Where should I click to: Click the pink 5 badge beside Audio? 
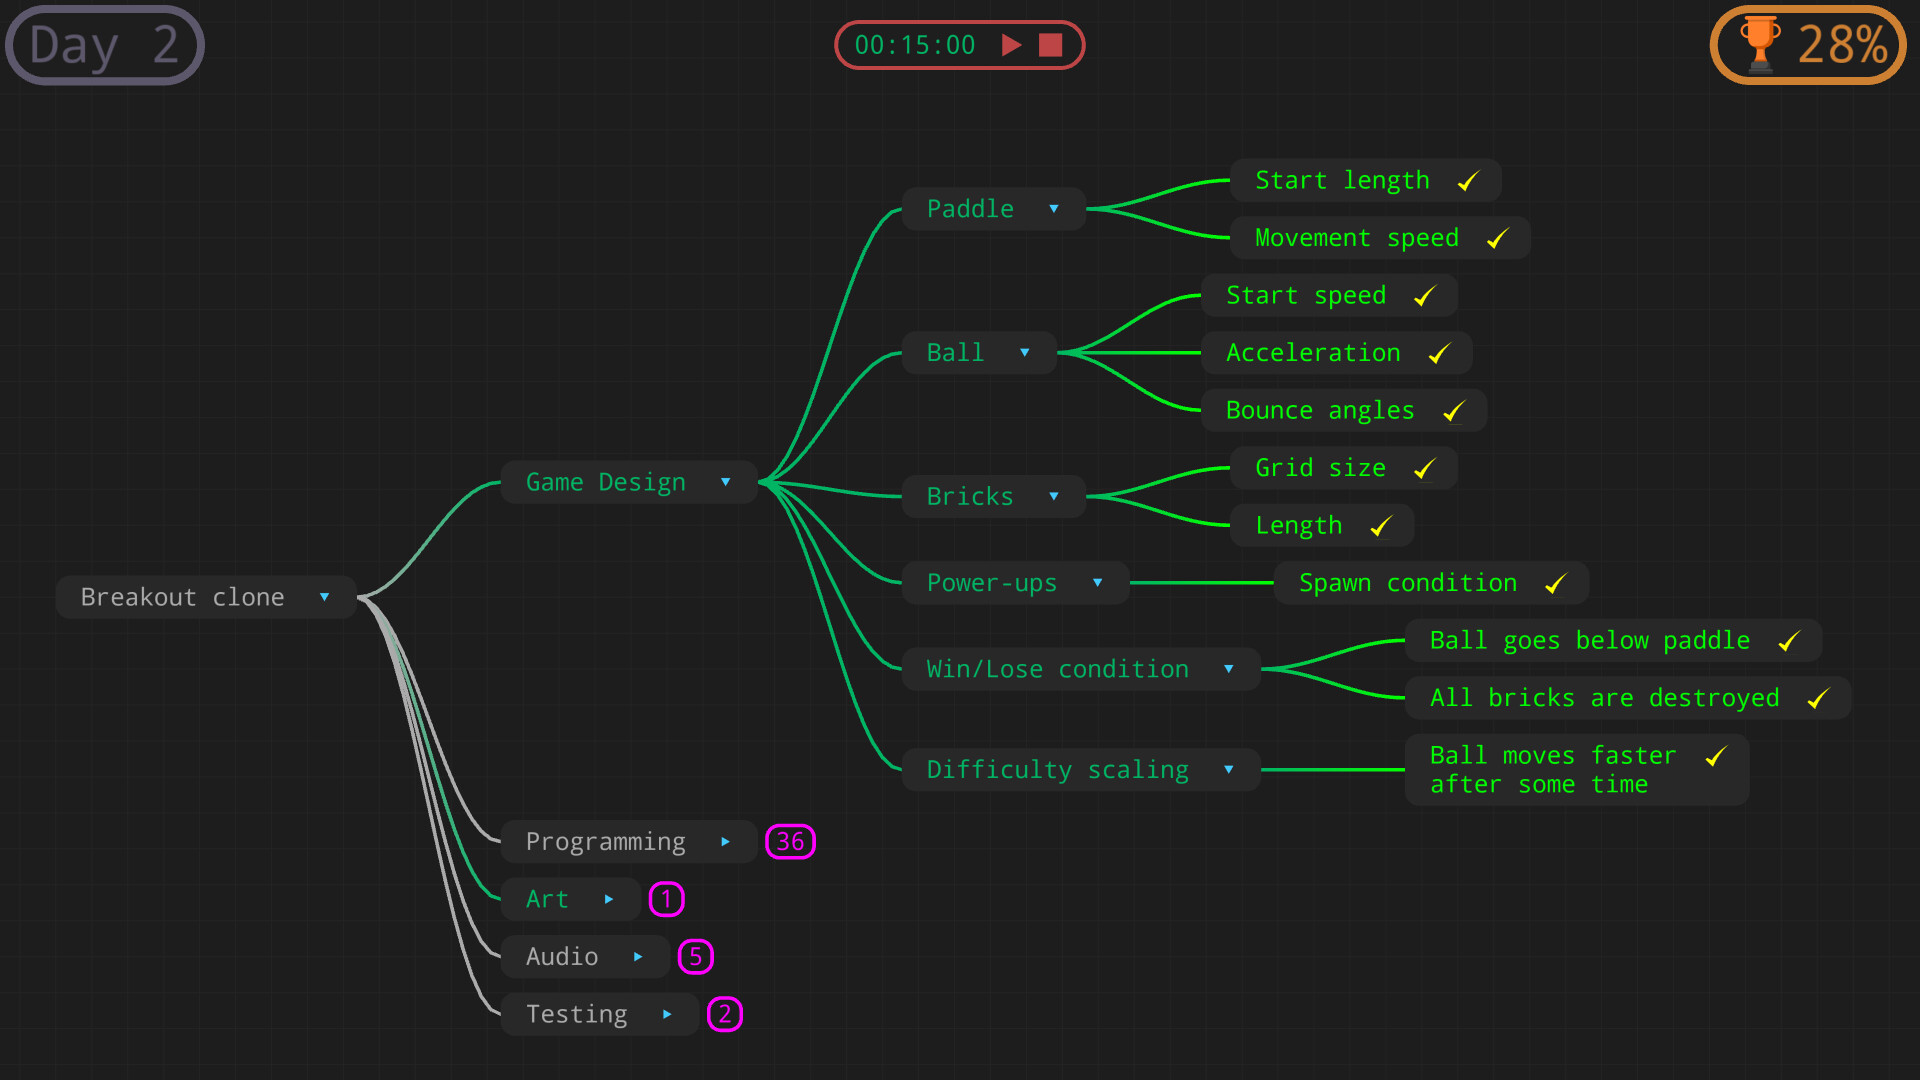pyautogui.click(x=695, y=957)
